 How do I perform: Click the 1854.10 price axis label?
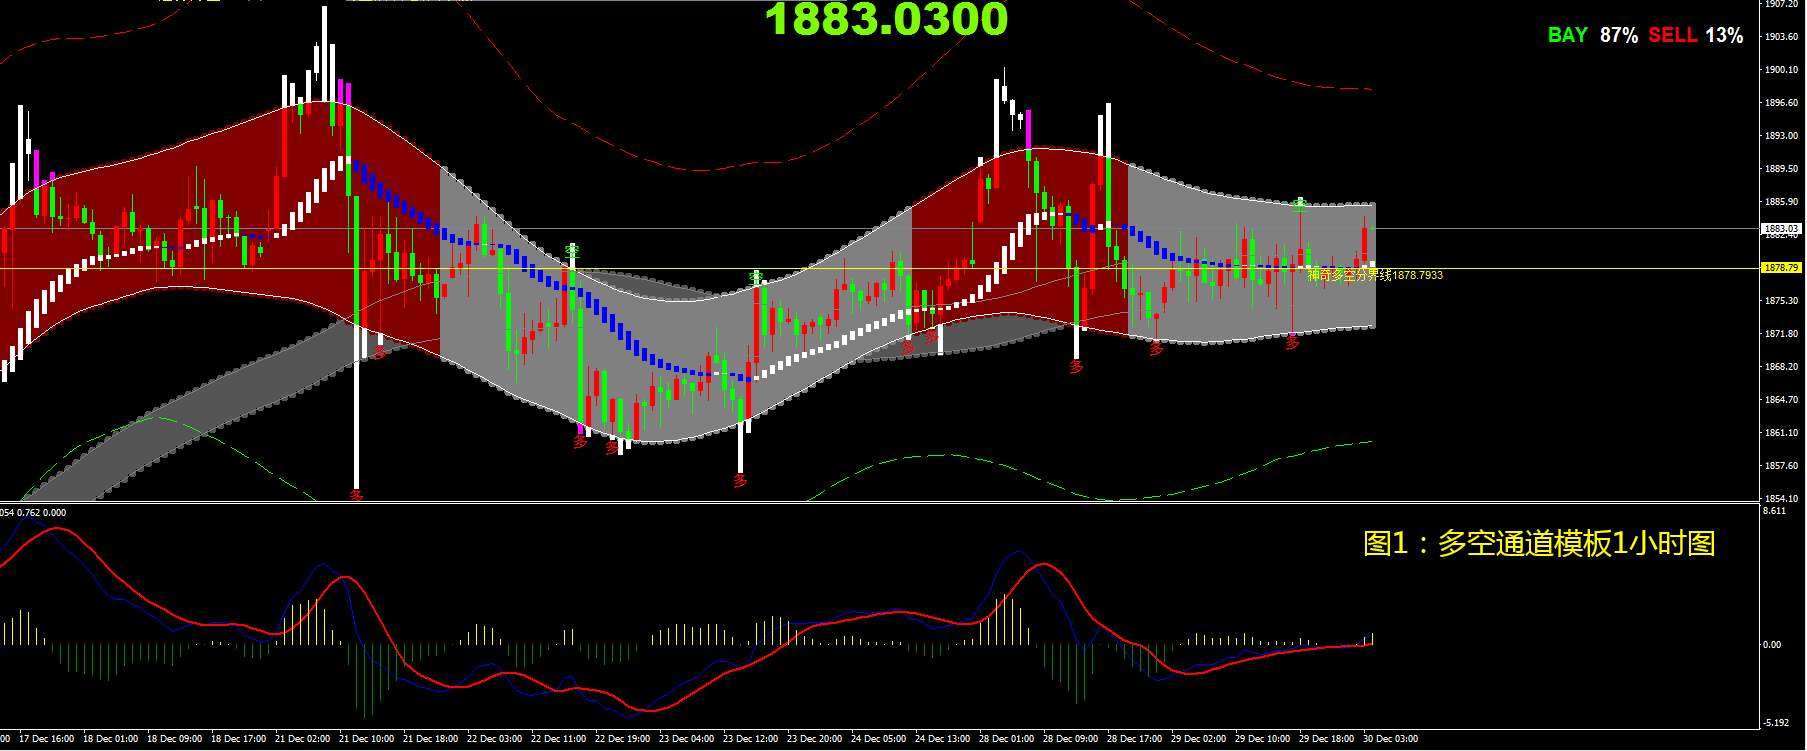click(x=1782, y=498)
